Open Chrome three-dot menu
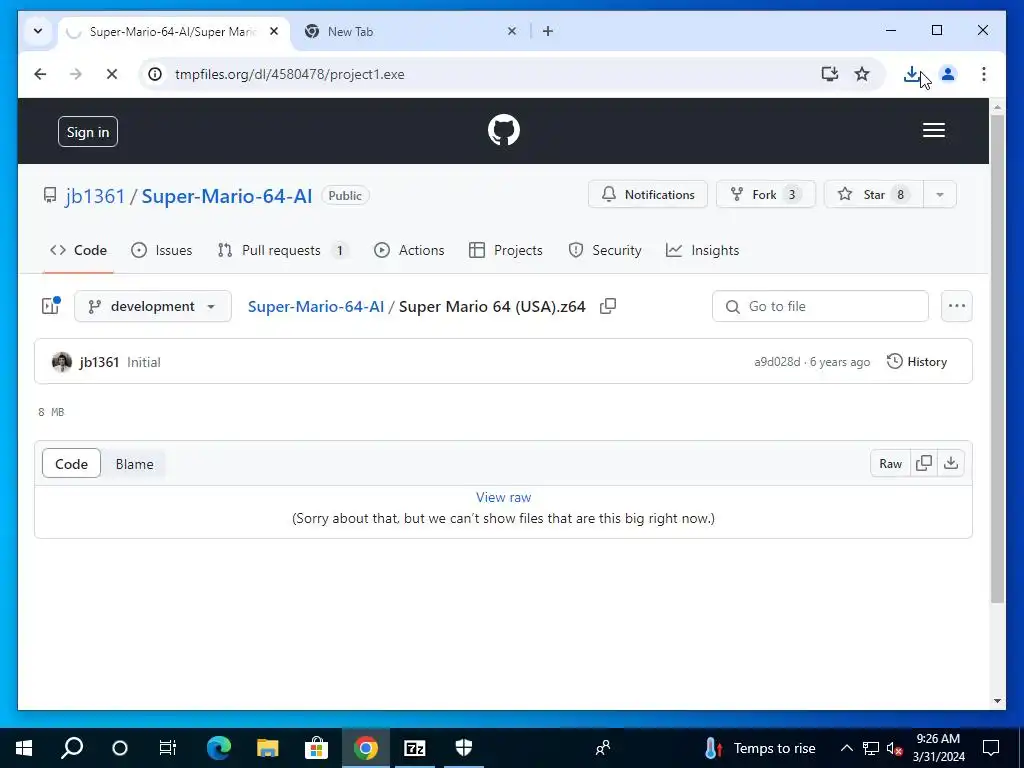The image size is (1024, 768). (984, 74)
